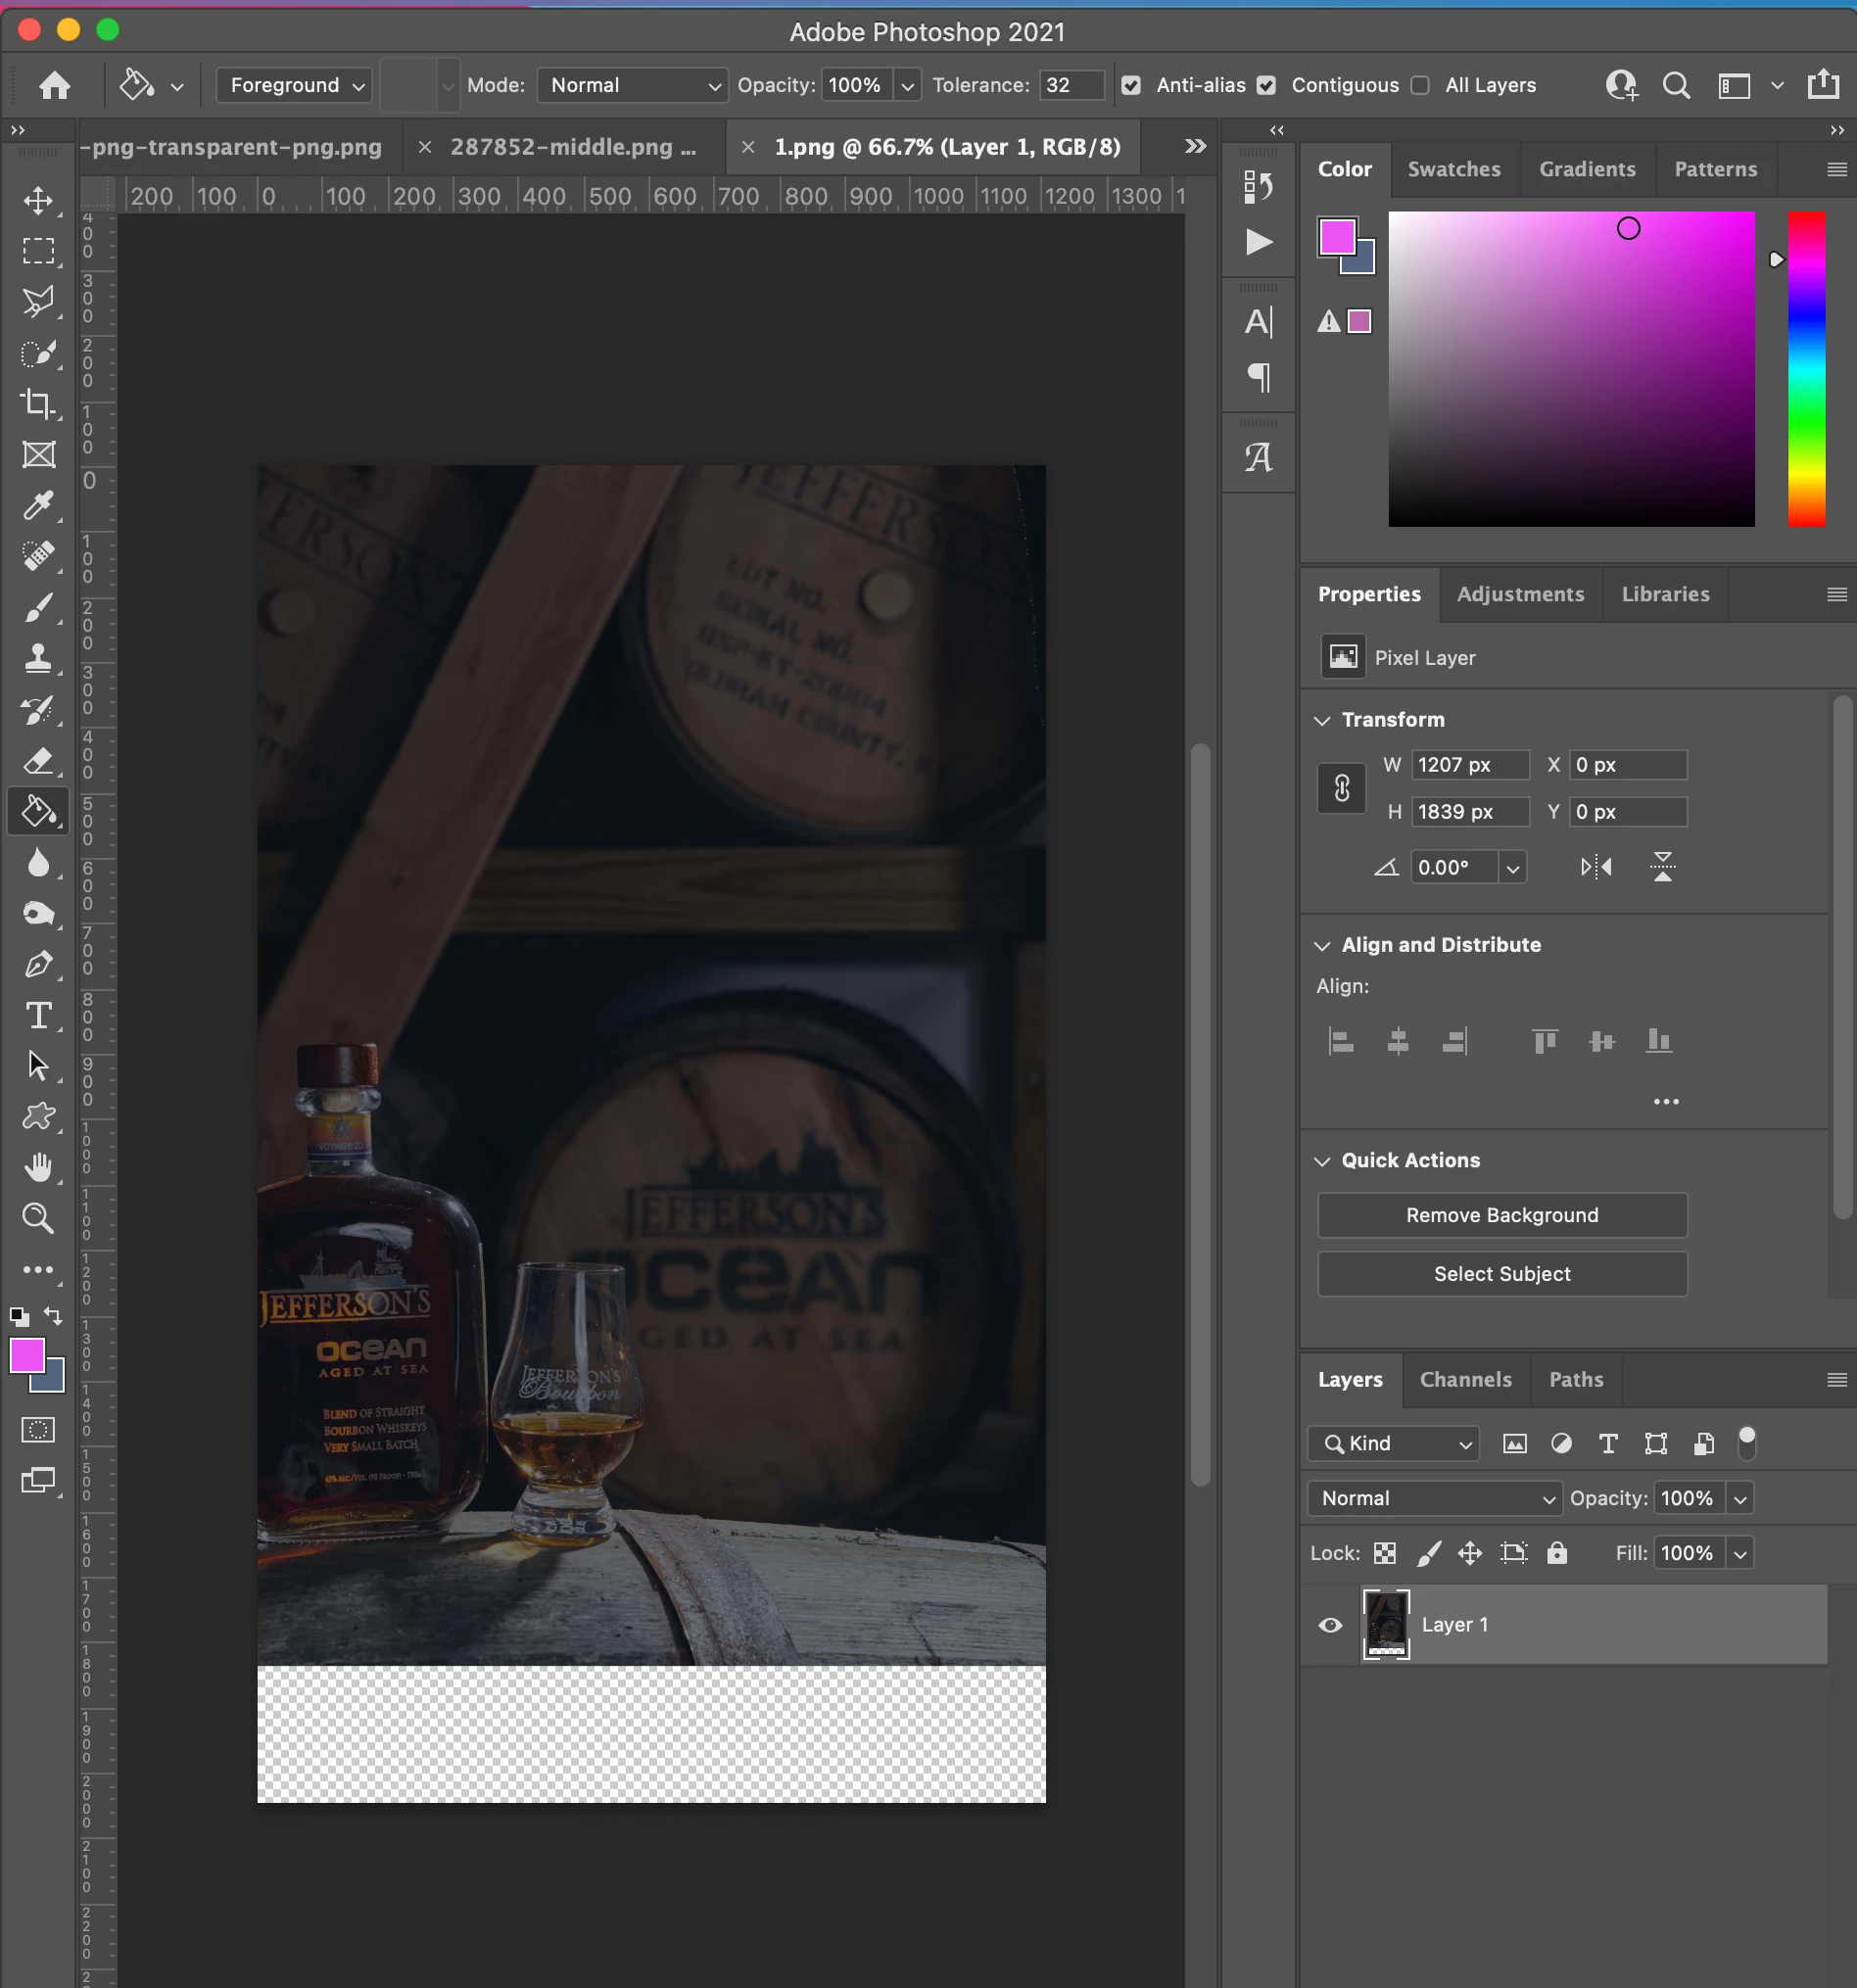This screenshot has height=1988, width=1857.
Task: Click the toolbar foreground color swatch
Action: coord(27,1356)
